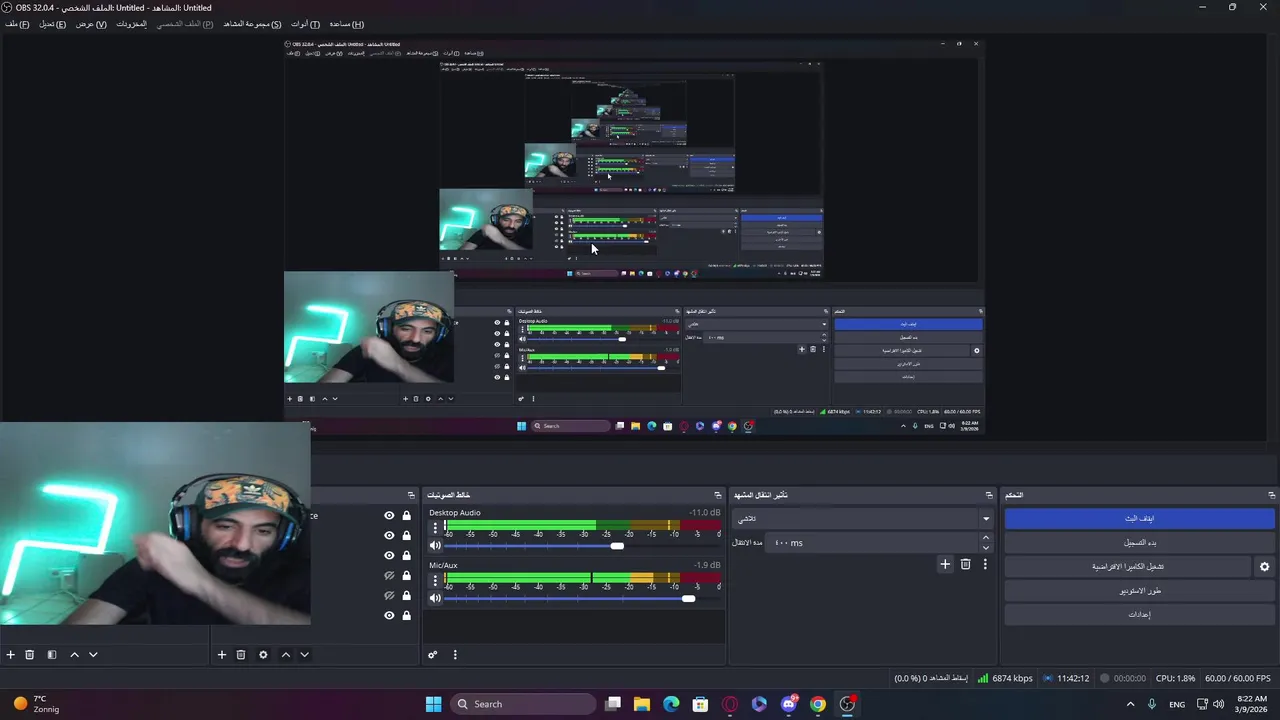Screen dimensions: 1280x720
Task: Open source properties with the gear icon
Action: 263,655
